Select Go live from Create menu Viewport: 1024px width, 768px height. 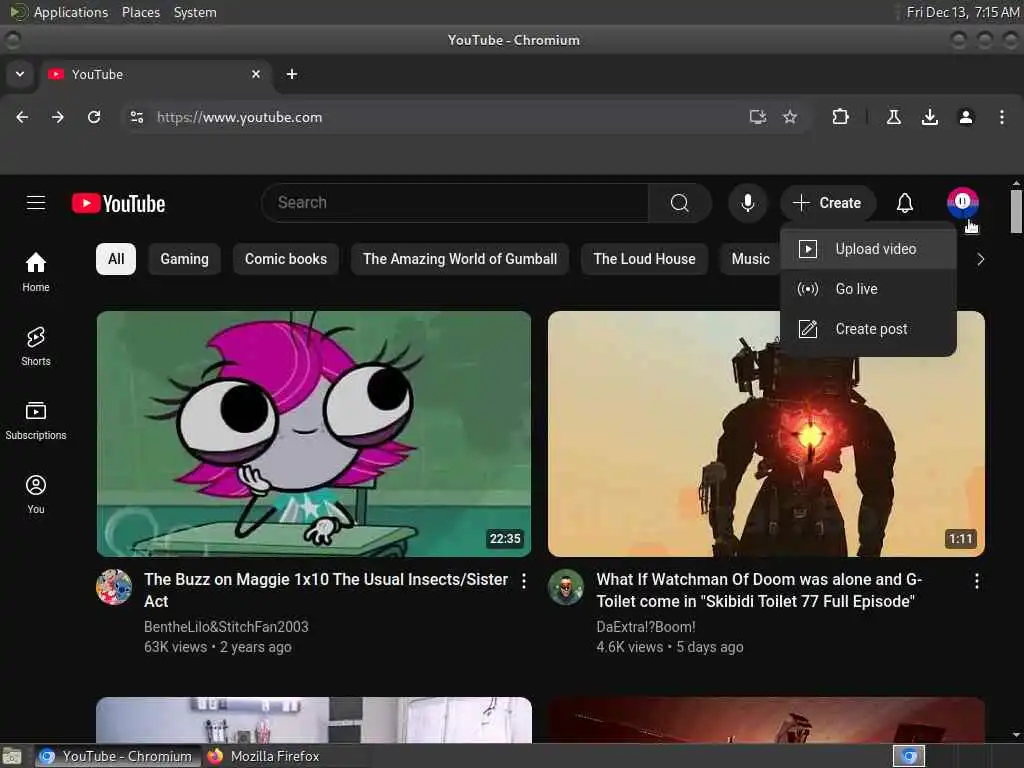[x=868, y=289]
